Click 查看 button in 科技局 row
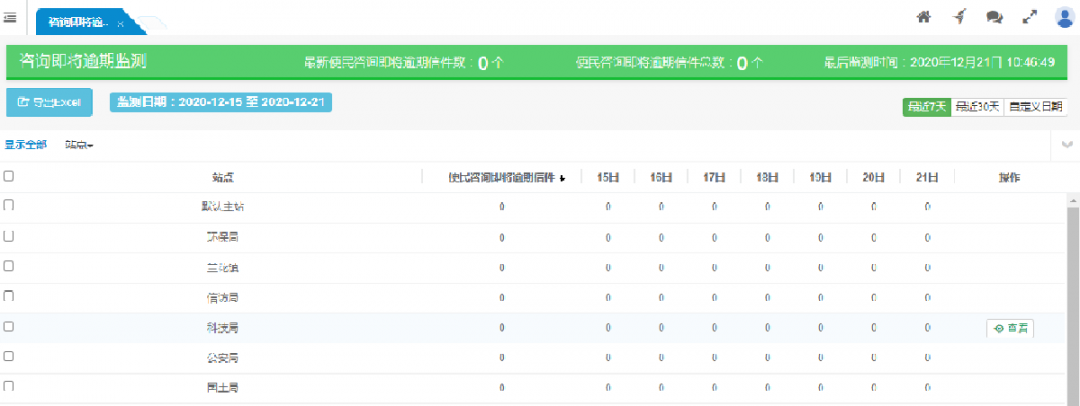1080x406 pixels. point(1010,328)
